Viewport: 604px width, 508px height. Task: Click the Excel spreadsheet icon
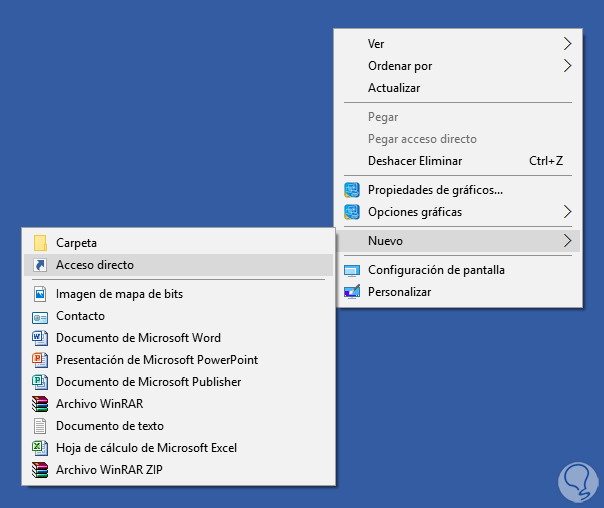40,448
